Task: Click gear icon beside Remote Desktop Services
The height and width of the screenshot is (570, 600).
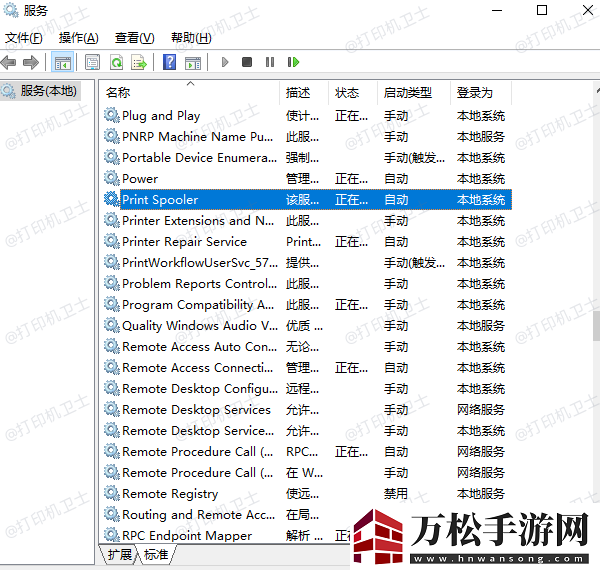Action: pyautogui.click(x=111, y=409)
